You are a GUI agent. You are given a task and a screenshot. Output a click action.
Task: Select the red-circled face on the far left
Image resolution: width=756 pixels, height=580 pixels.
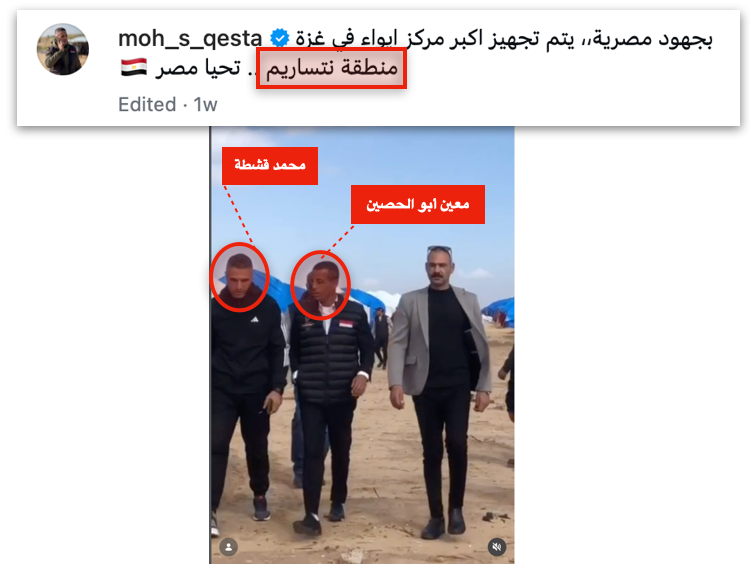pyautogui.click(x=239, y=277)
